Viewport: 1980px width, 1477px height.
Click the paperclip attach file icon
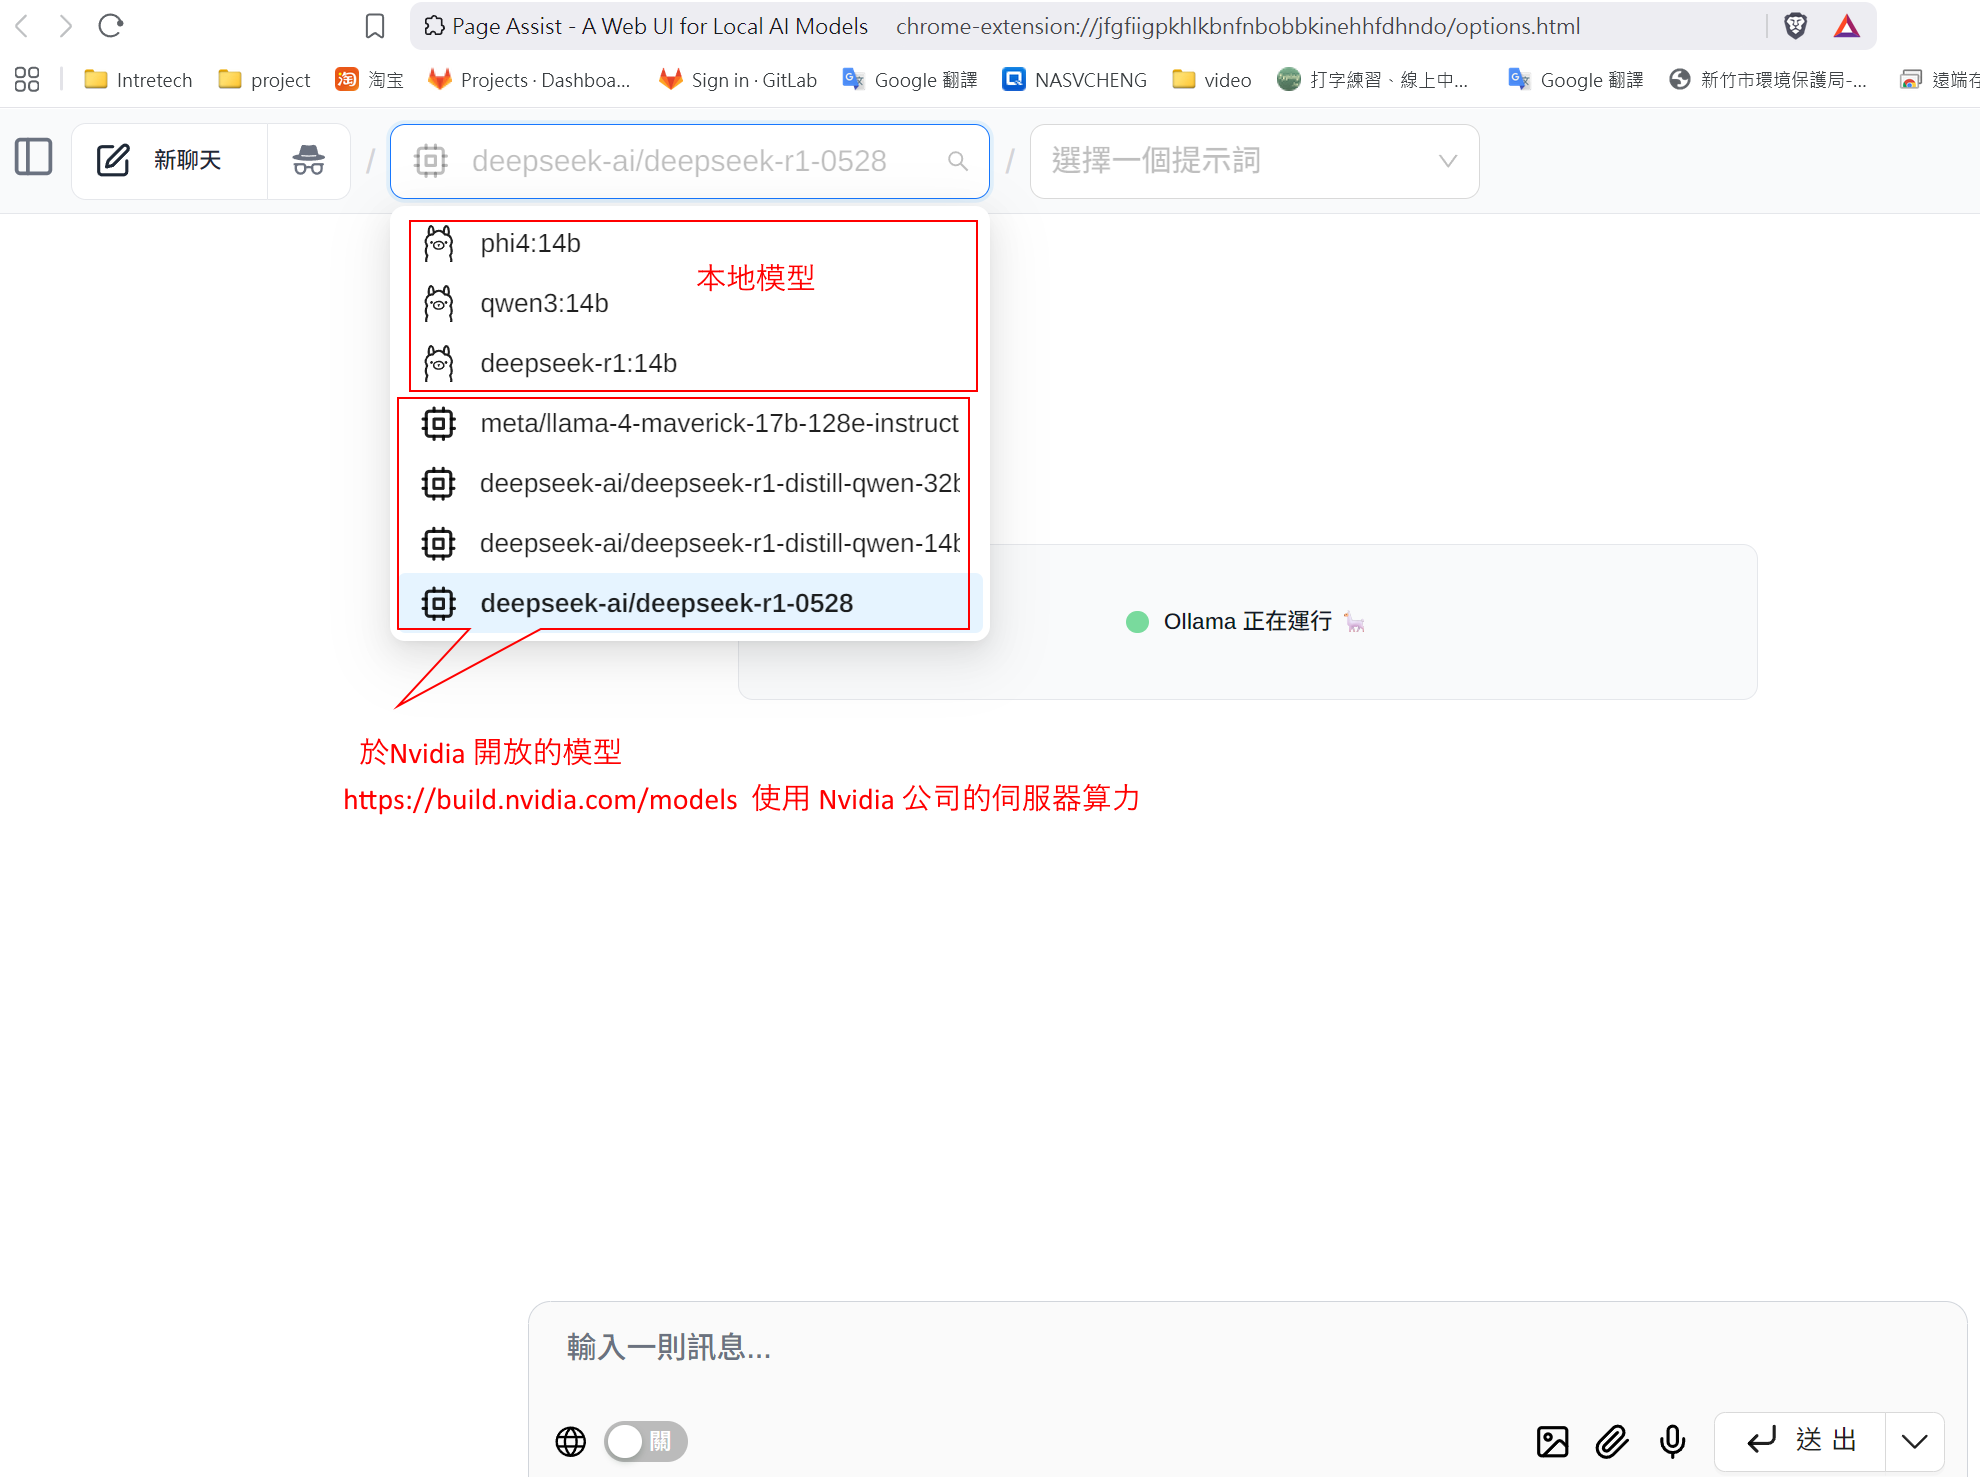tap(1612, 1441)
